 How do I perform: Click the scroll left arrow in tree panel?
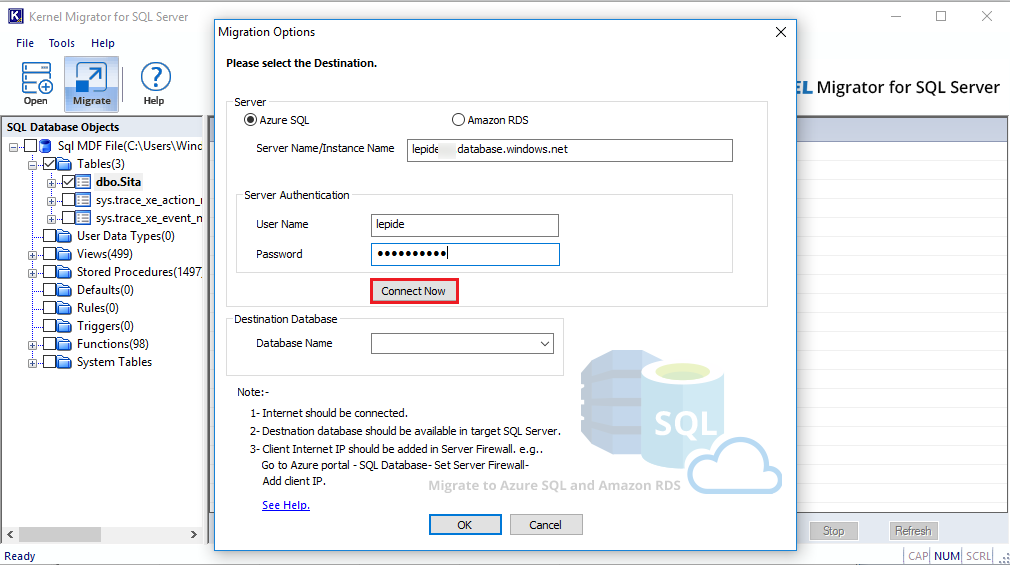(x=10, y=534)
